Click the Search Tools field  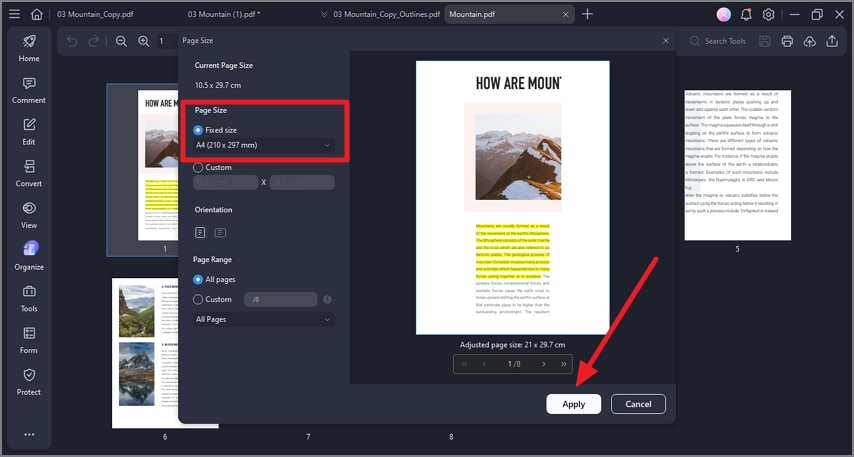(x=718, y=41)
